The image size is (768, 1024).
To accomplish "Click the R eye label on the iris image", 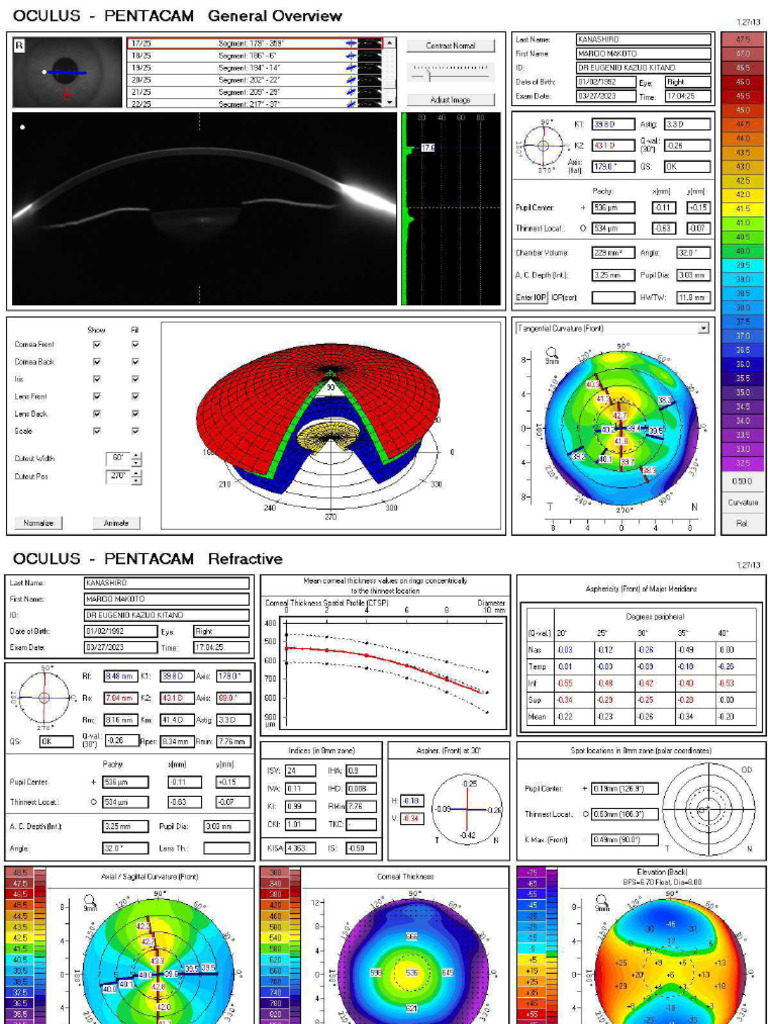I will (19, 47).
